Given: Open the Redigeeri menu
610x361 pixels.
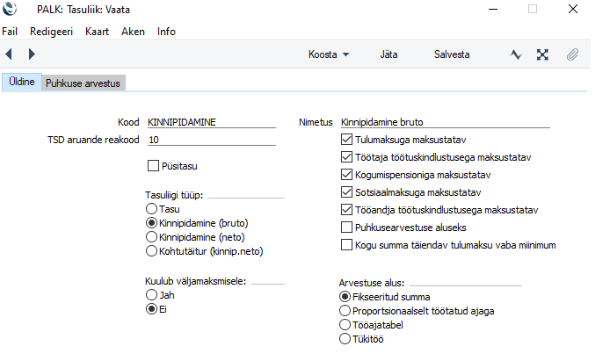Looking at the screenshot, I should 51,32.
